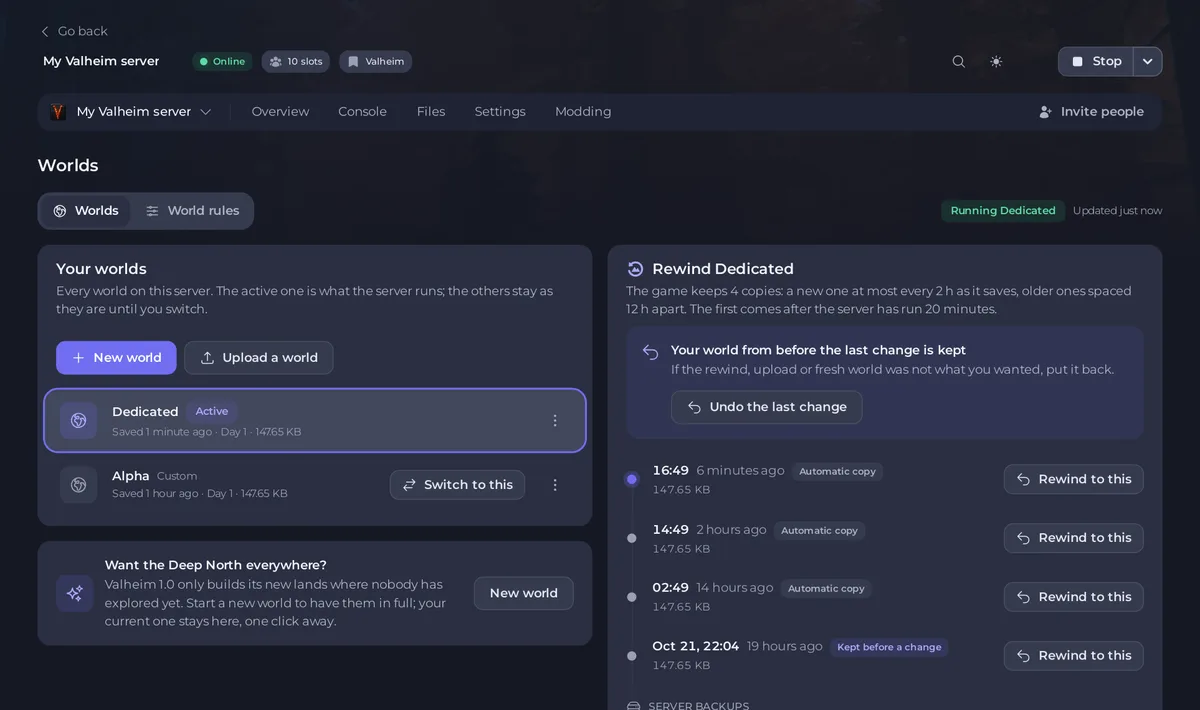Screen dimensions: 1200x710
Task: Expand the Stop button dropdown arrow
Action: pos(1148,61)
